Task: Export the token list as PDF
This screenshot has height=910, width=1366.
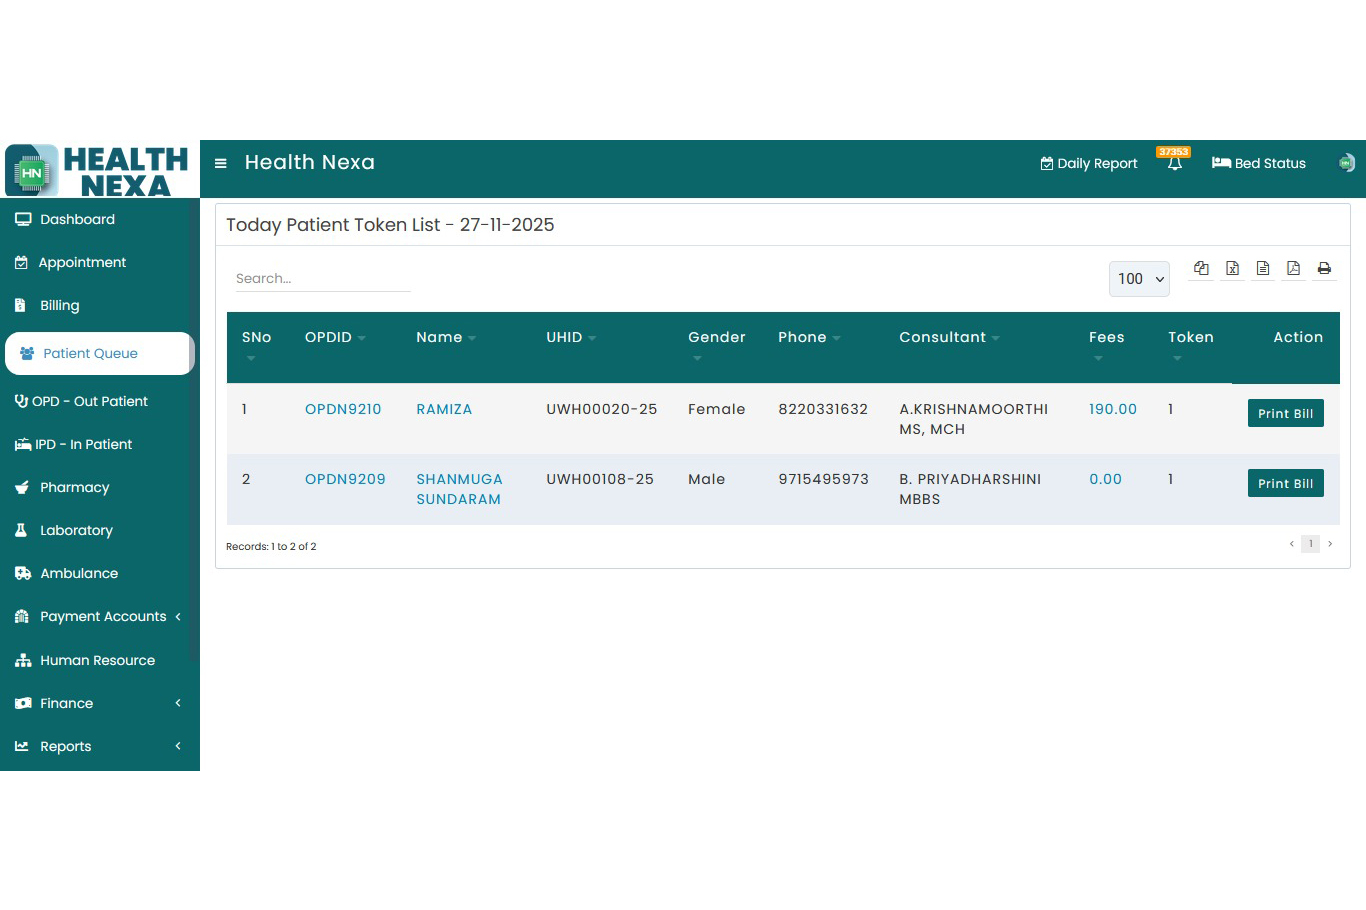Action: click(1293, 268)
